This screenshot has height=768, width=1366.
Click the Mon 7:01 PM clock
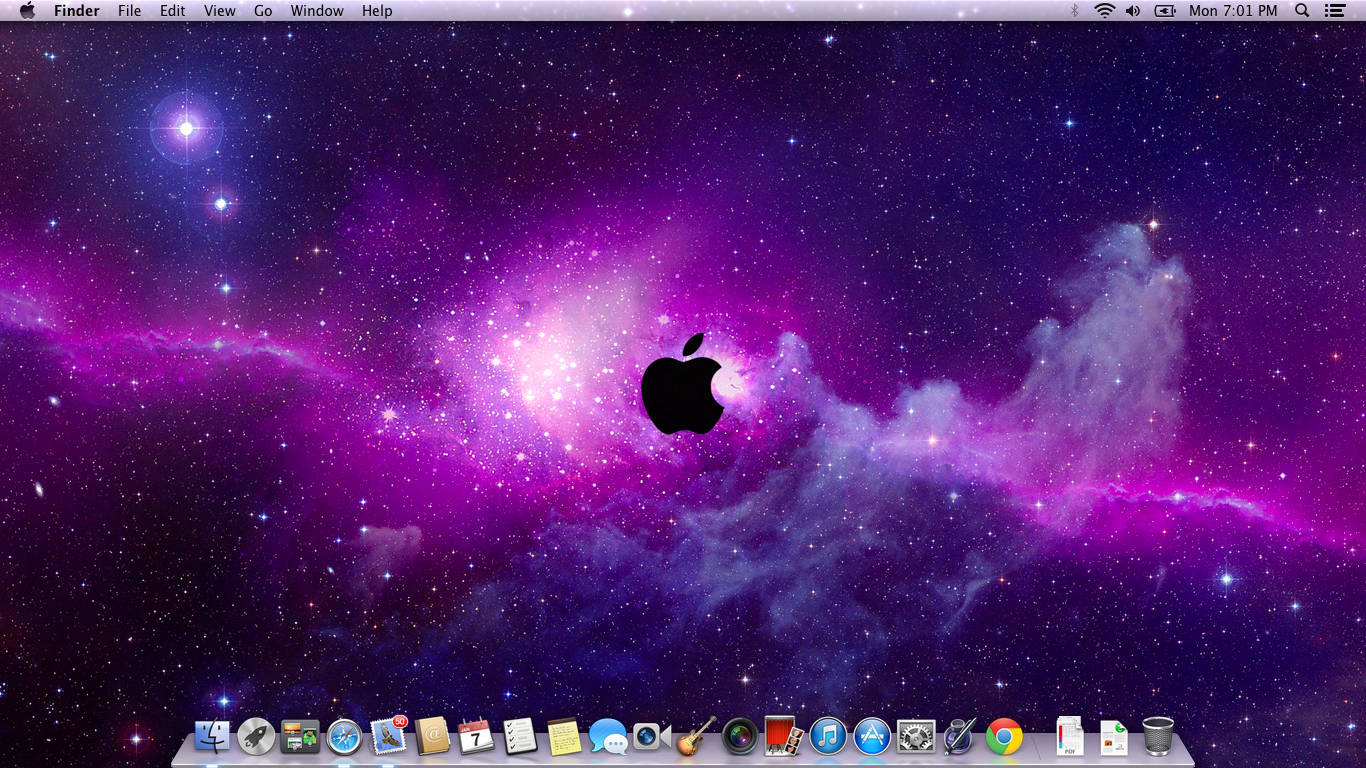[x=1233, y=11]
